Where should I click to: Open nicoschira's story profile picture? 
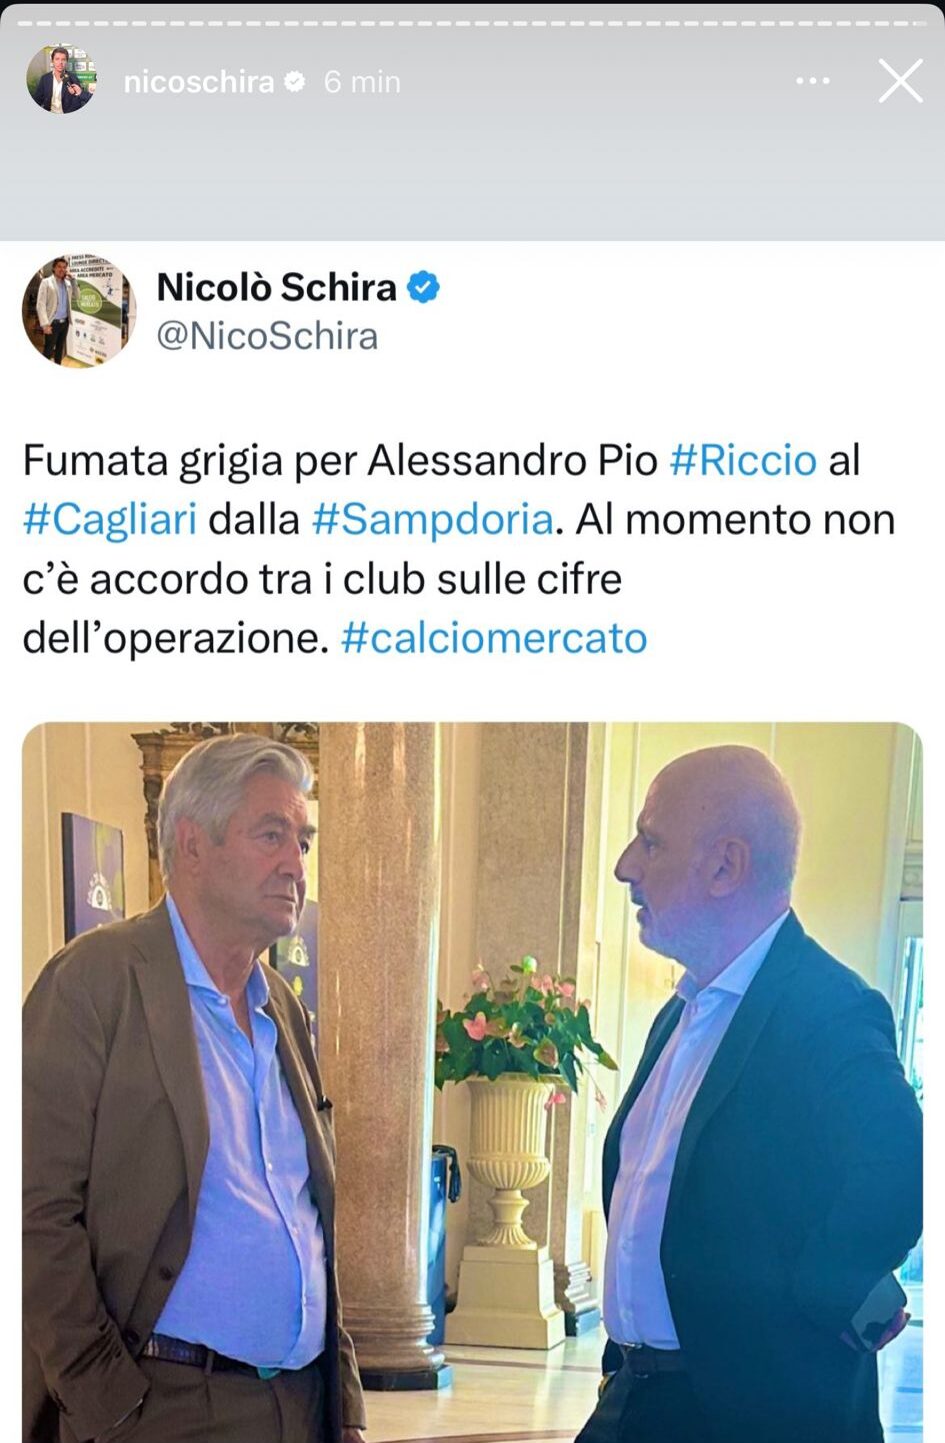pyautogui.click(x=61, y=80)
